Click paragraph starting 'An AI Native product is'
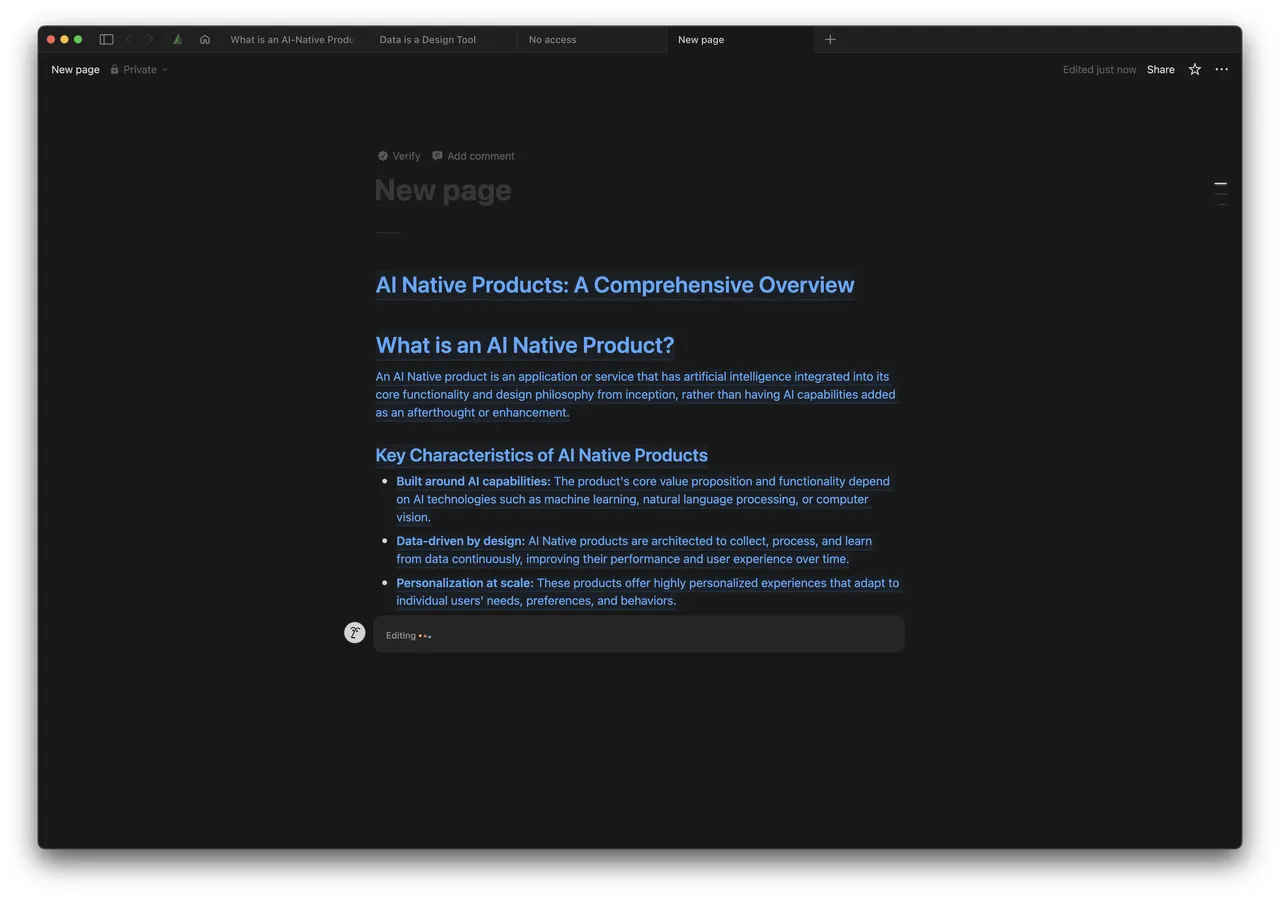Viewport: 1280px width, 899px height. point(636,395)
